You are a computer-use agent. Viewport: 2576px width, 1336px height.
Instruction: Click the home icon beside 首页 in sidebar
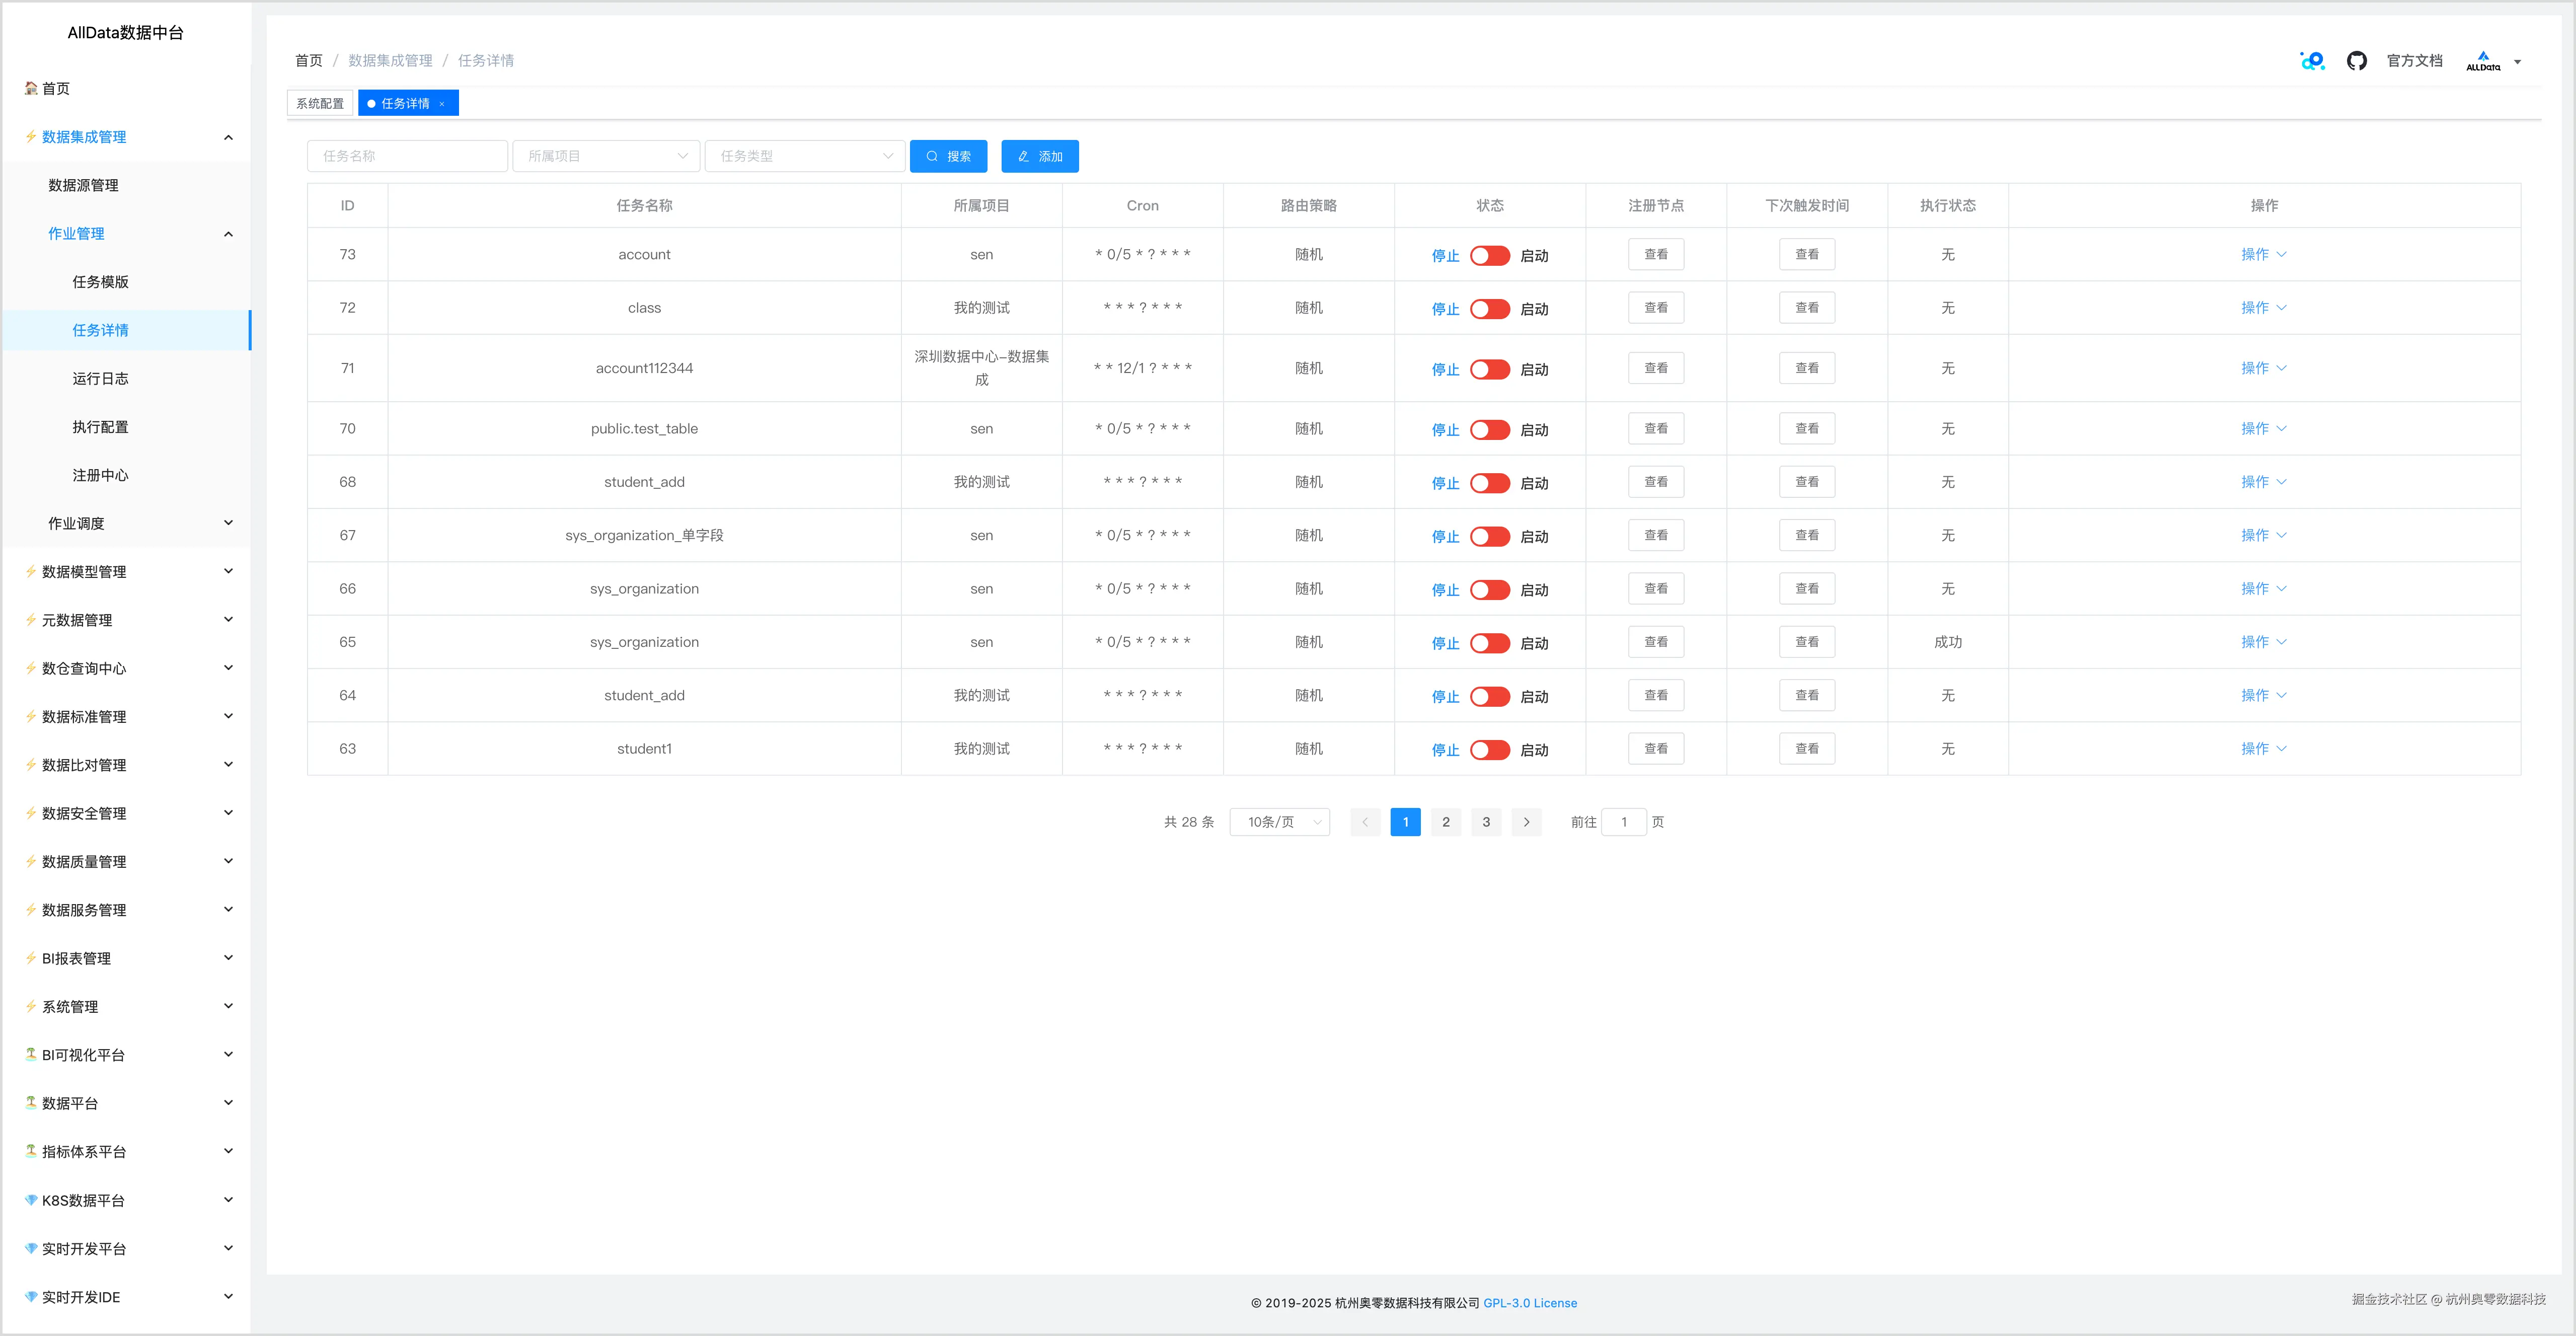(x=31, y=88)
